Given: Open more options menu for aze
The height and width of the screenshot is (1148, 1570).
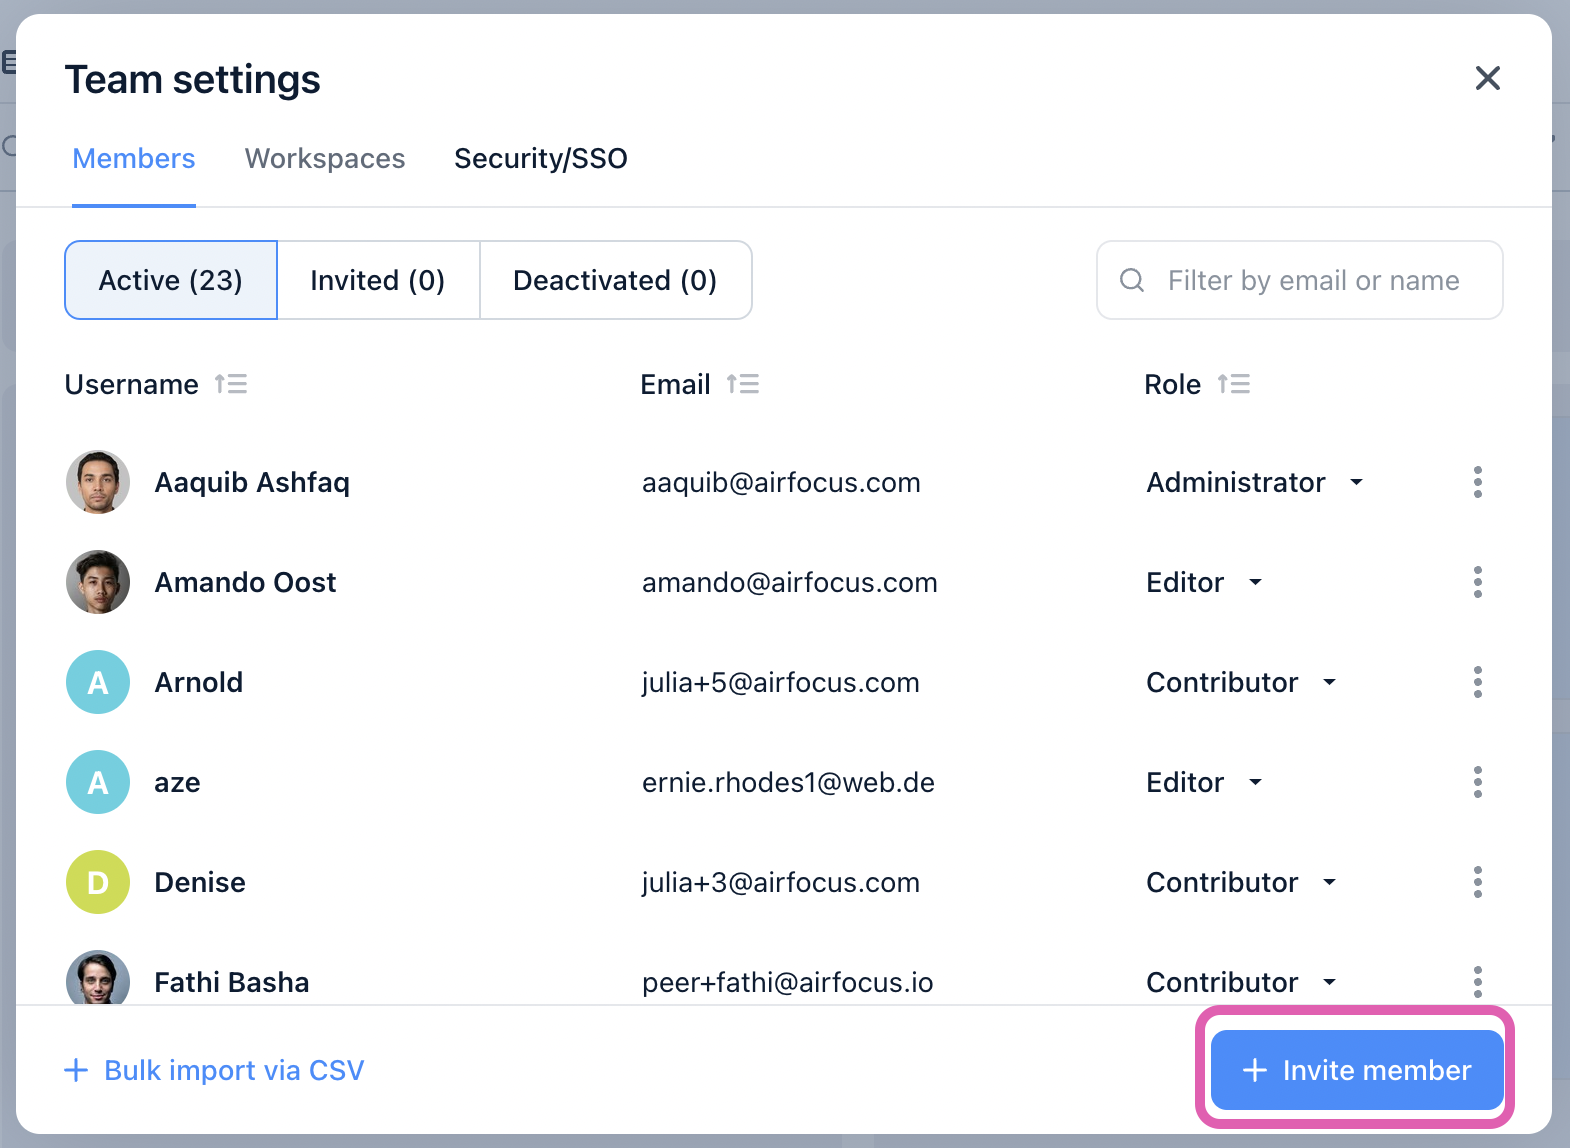Looking at the screenshot, I should tap(1477, 782).
